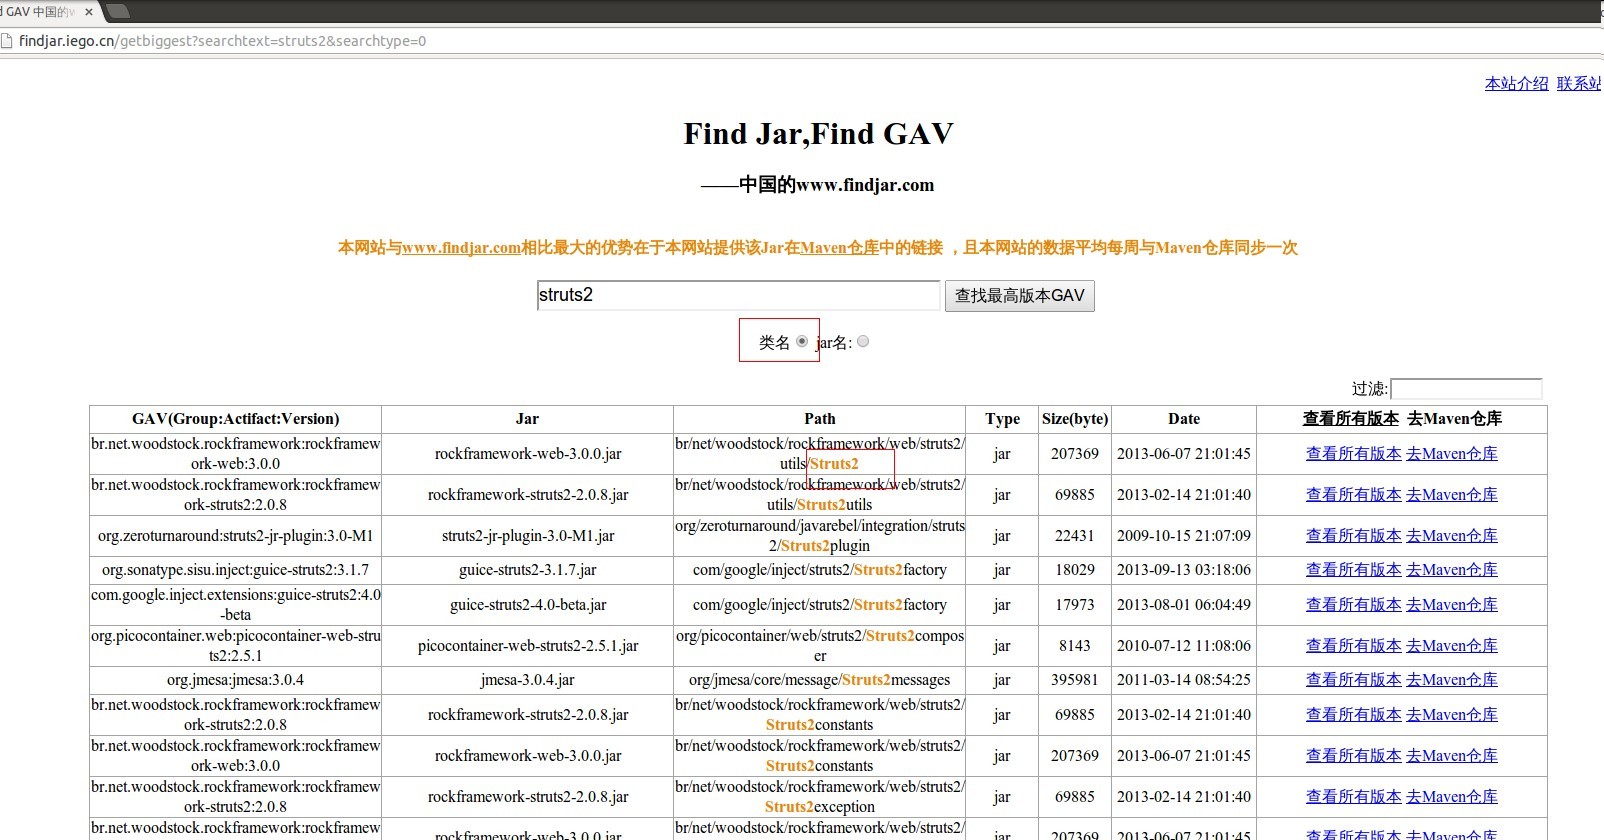Open 查看所有版本 for struts2-jr-plugin-3.0-M1.jar
The height and width of the screenshot is (840, 1604).
(x=1354, y=536)
